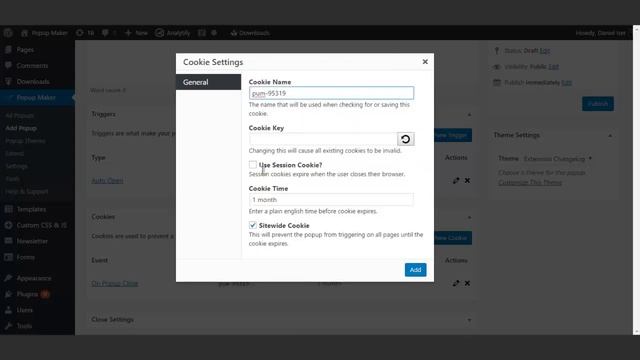The image size is (640, 360).
Task: Open Forms in the sidebar
Action: (25, 257)
